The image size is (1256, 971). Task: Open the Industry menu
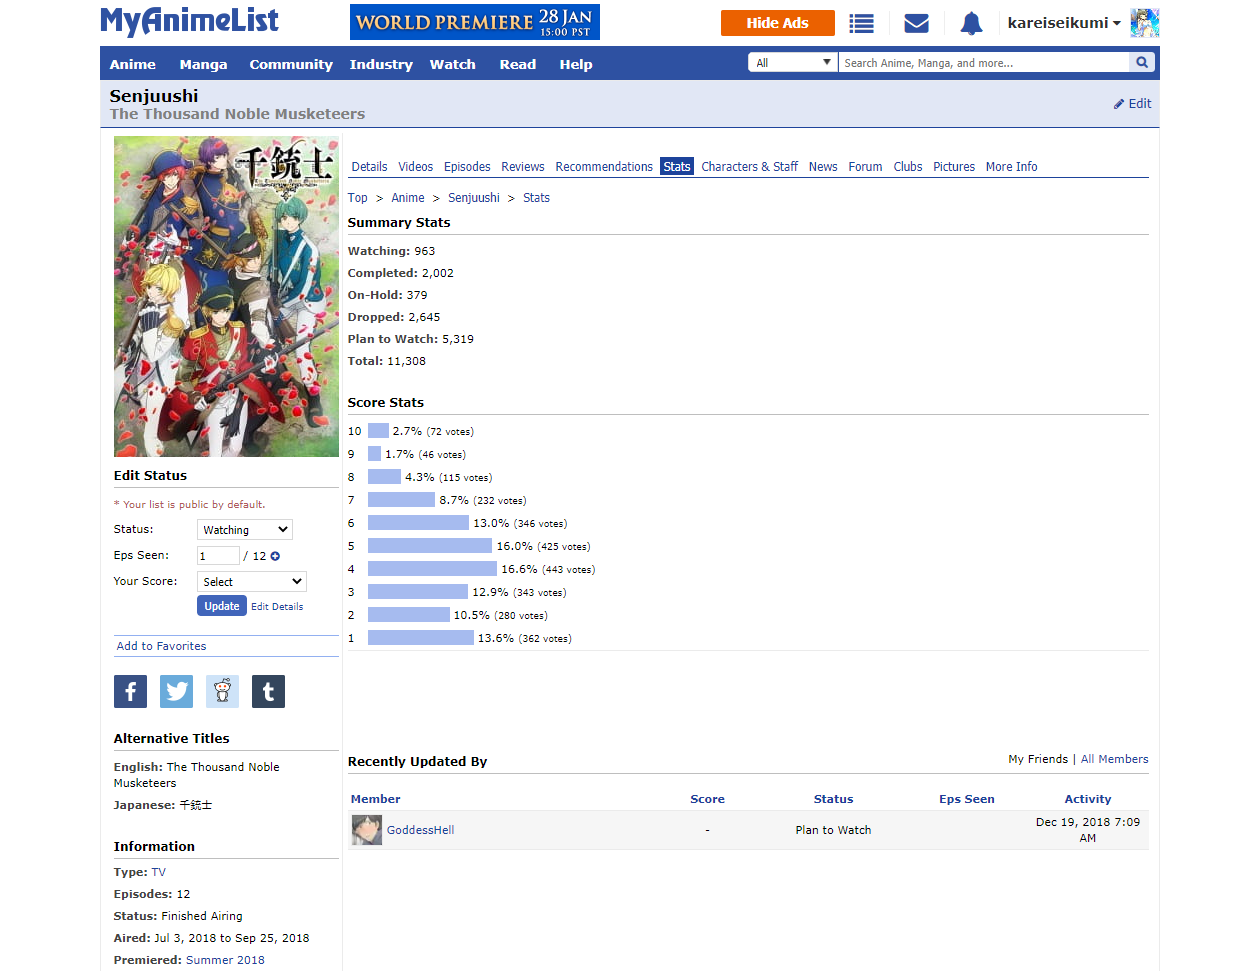click(381, 64)
